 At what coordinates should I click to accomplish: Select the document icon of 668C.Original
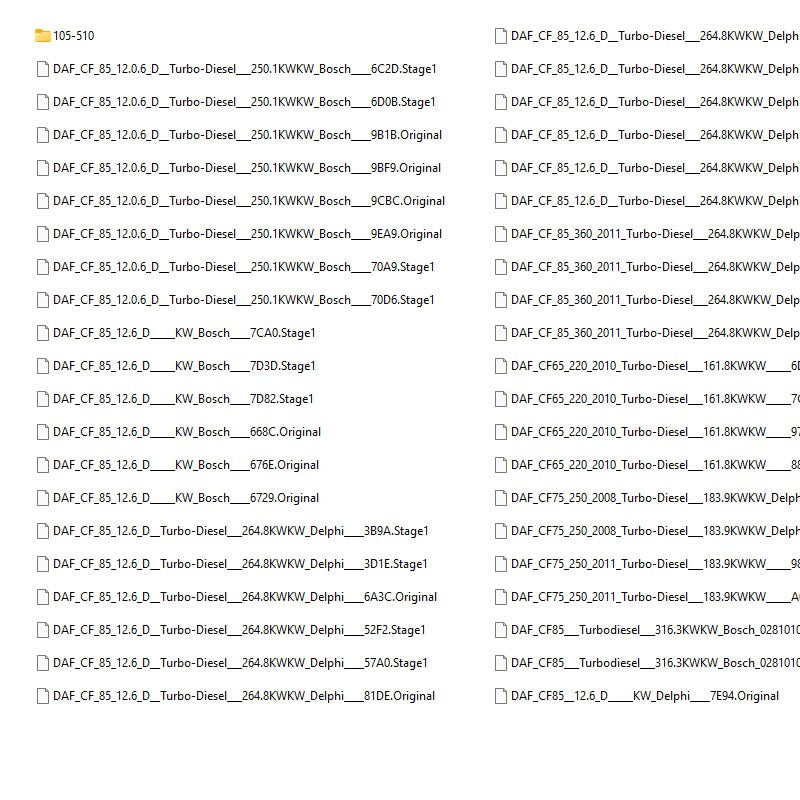pos(42,432)
